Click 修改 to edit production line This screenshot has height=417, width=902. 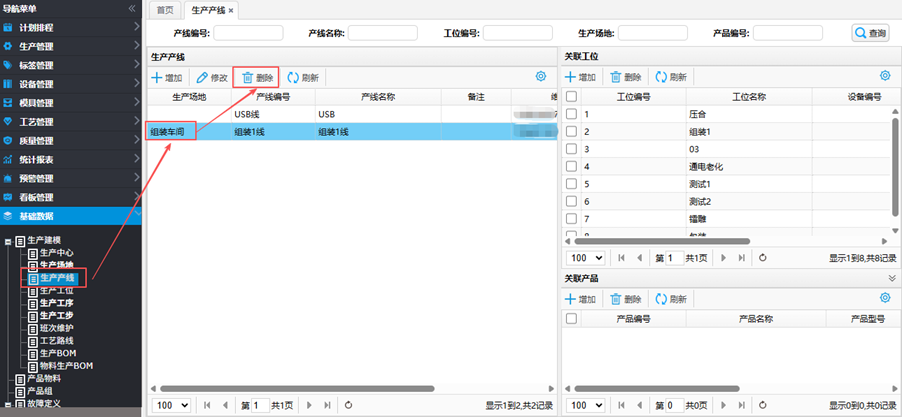pyautogui.click(x=212, y=78)
